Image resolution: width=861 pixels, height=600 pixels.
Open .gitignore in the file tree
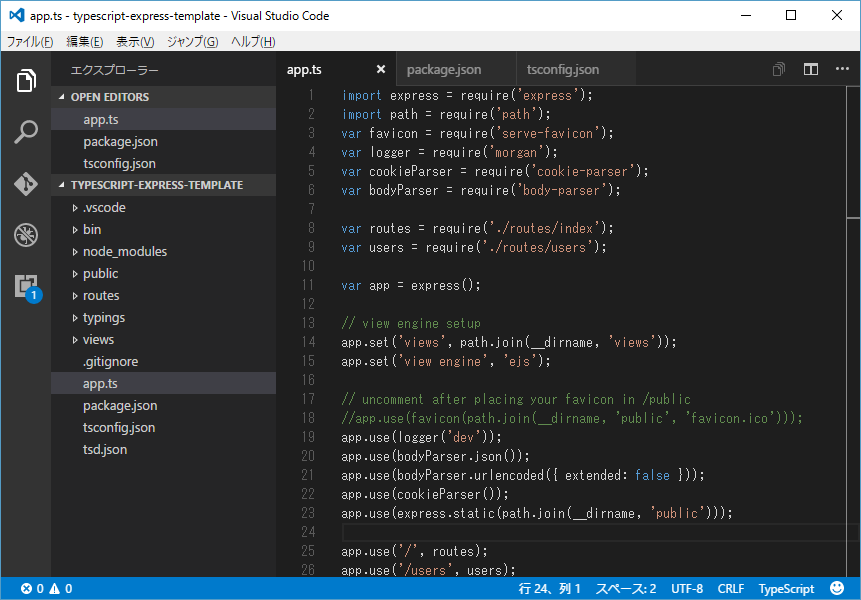tap(164, 361)
